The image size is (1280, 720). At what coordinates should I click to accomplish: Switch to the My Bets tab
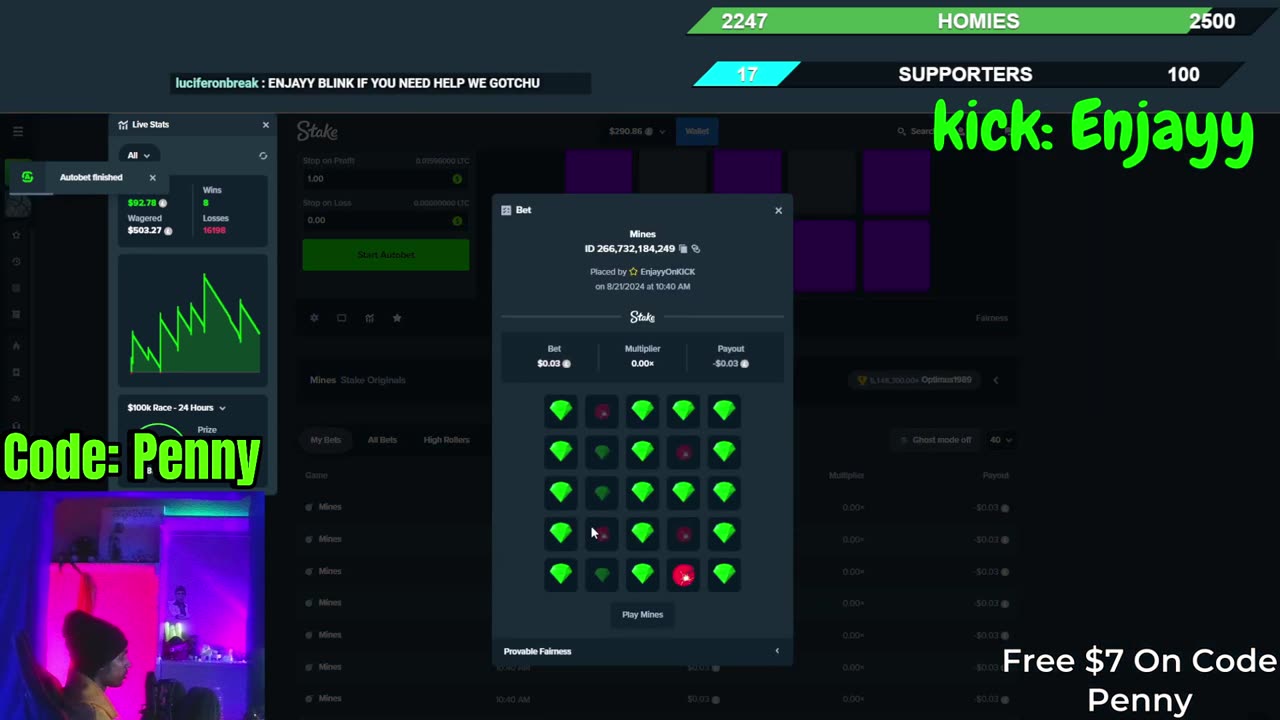(325, 440)
